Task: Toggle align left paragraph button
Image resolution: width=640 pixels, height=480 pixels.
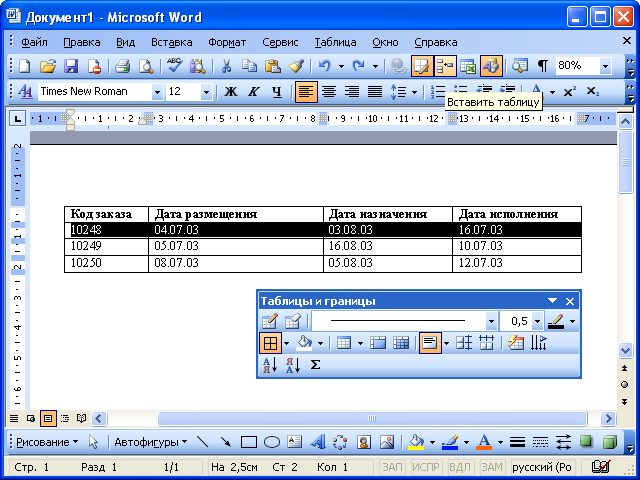Action: tap(306, 91)
